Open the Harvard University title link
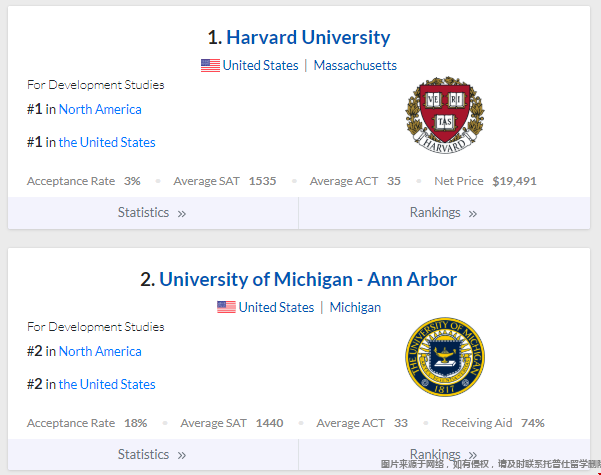The image size is (601, 475). 308,38
